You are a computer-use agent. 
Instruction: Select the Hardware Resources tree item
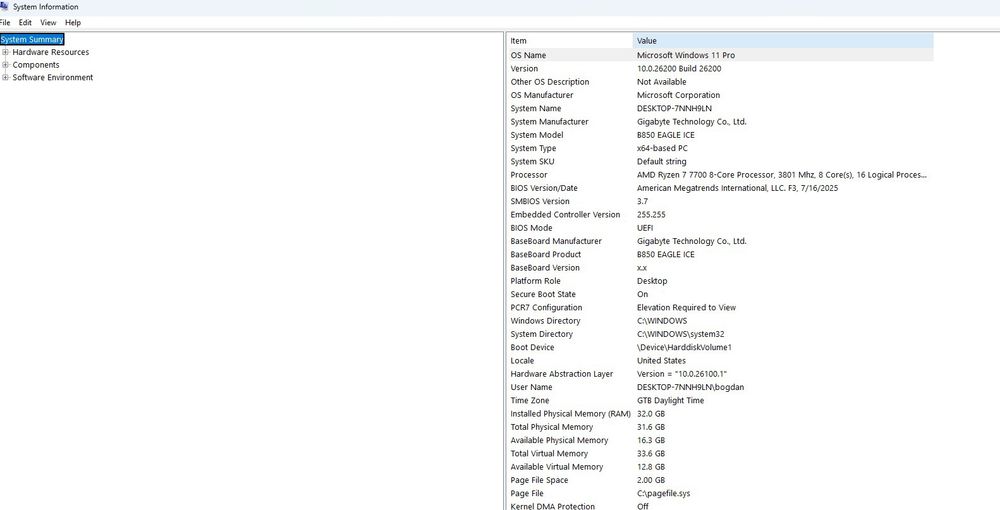coord(51,52)
